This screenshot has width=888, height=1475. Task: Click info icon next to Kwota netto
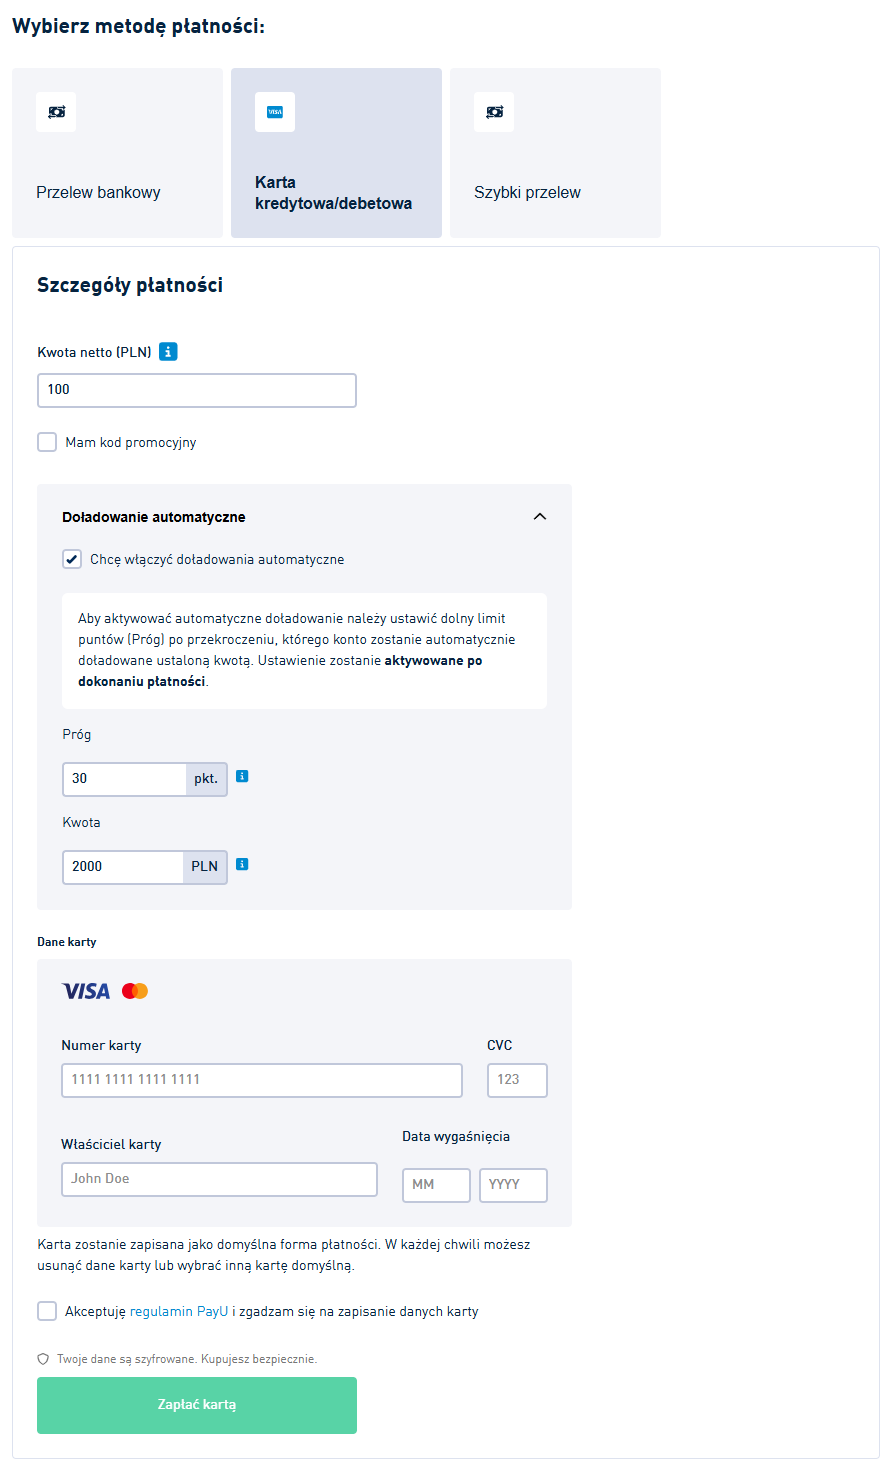click(x=168, y=352)
